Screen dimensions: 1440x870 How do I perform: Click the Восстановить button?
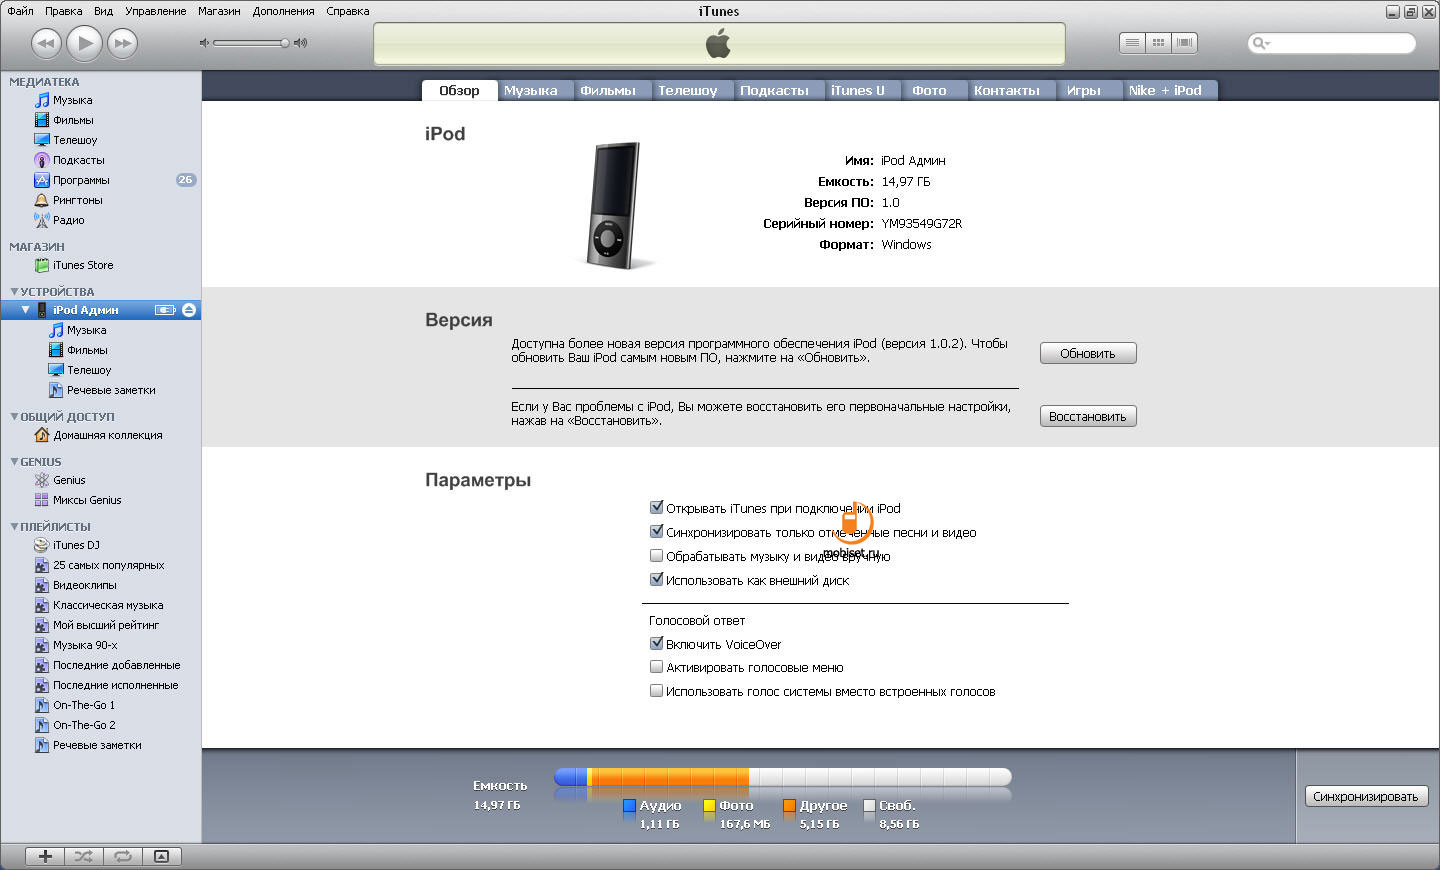1088,416
